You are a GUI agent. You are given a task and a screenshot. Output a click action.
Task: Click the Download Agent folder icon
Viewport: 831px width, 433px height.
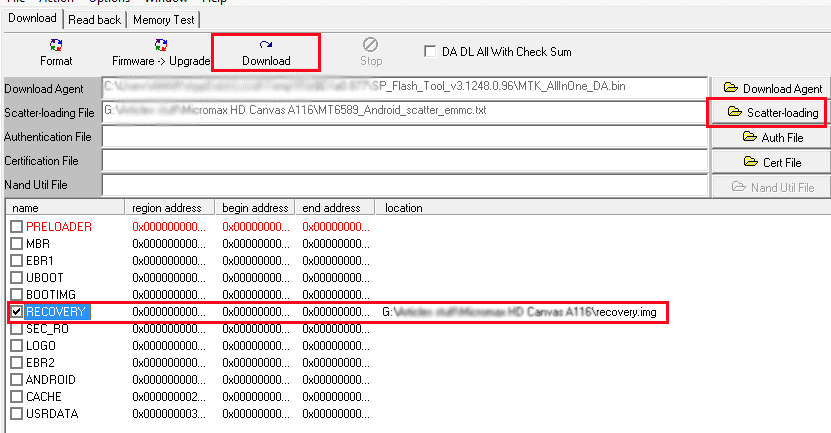731,87
